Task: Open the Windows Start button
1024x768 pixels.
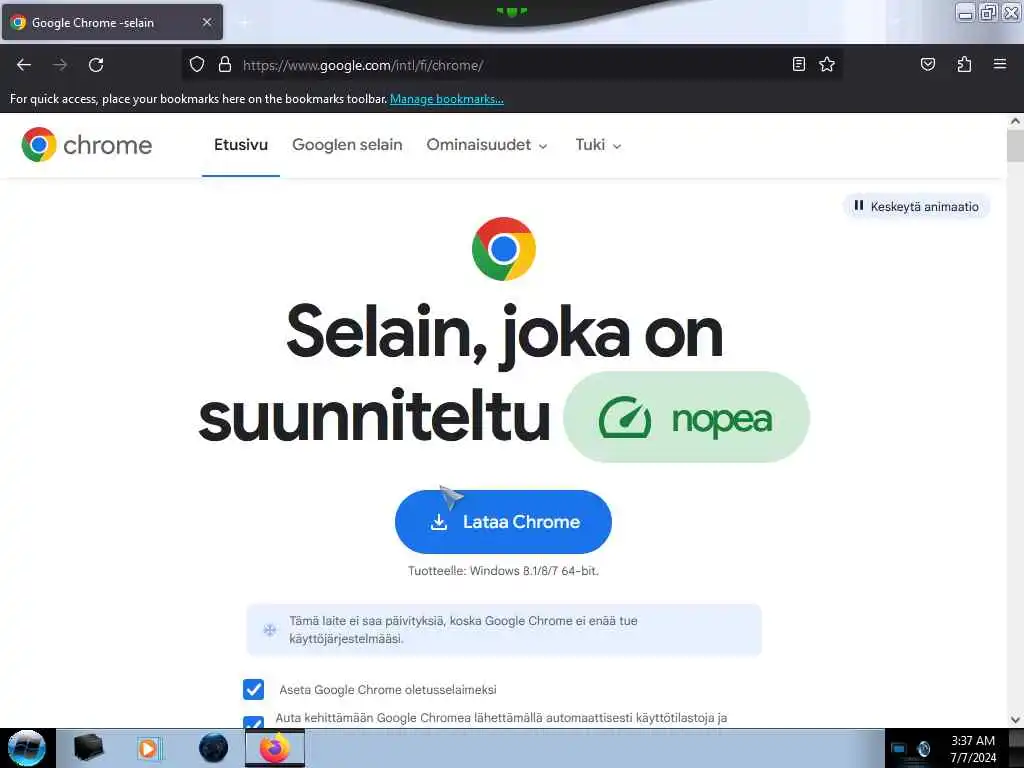Action: (x=26, y=748)
